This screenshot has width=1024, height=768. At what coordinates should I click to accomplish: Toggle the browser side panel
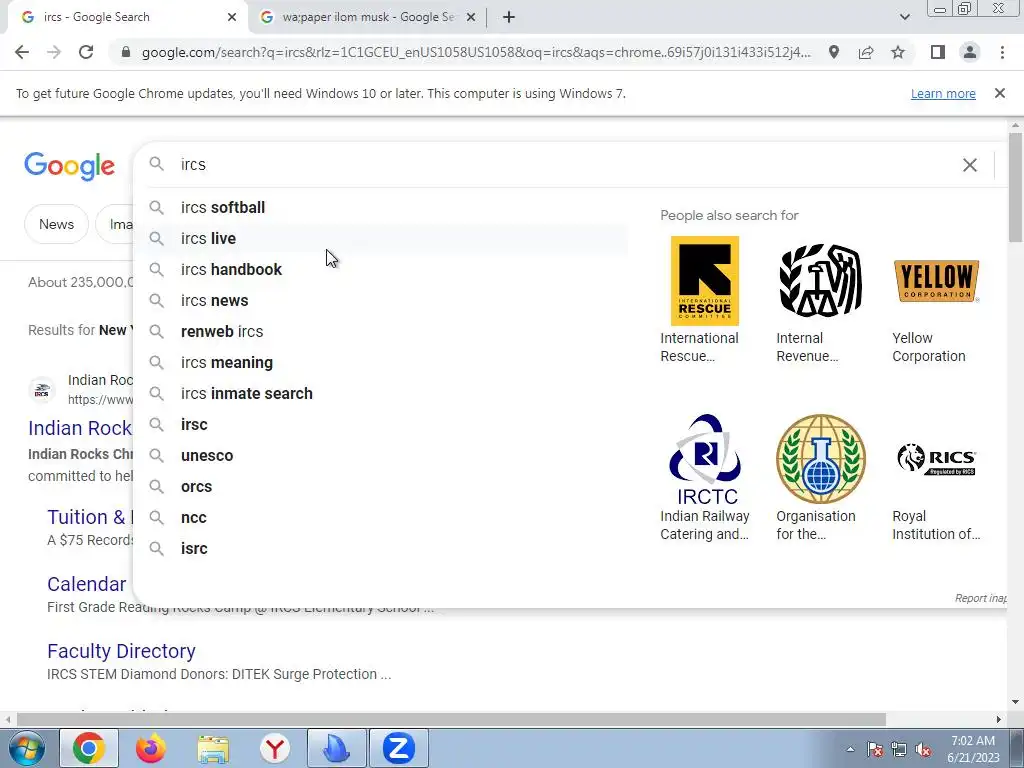tap(938, 52)
